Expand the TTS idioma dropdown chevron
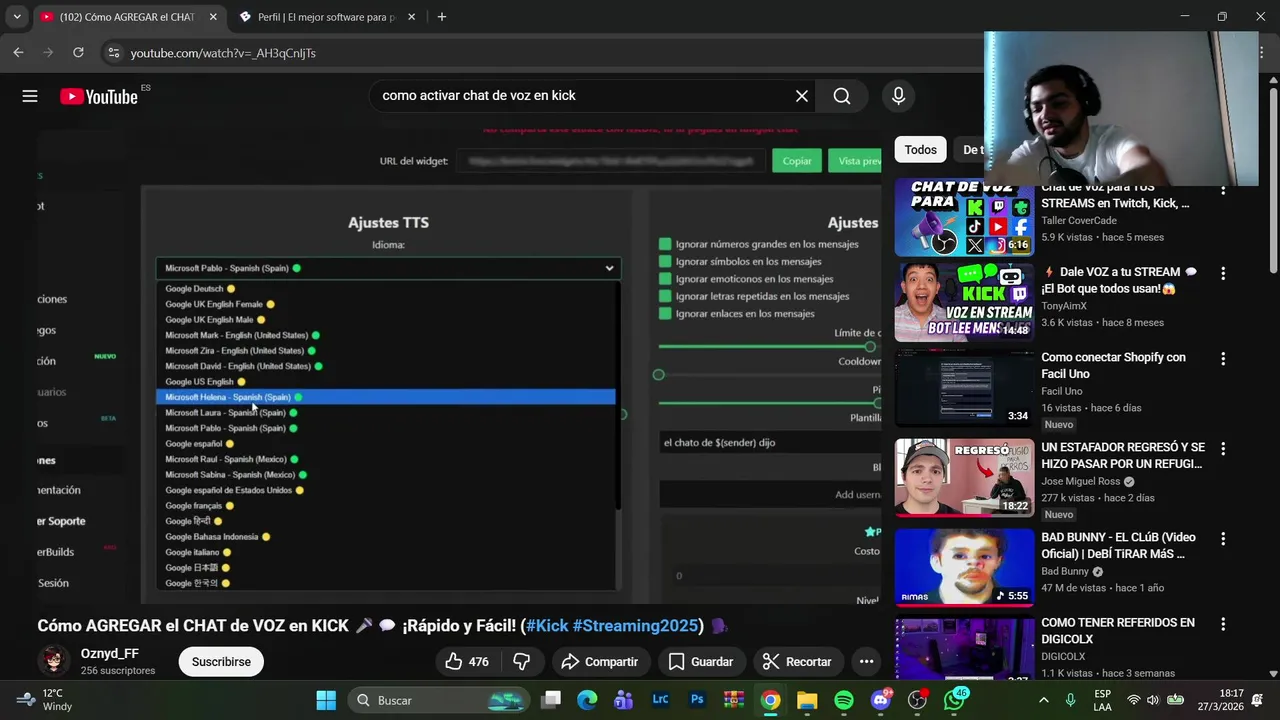Viewport: 1280px width, 720px height. 609,268
